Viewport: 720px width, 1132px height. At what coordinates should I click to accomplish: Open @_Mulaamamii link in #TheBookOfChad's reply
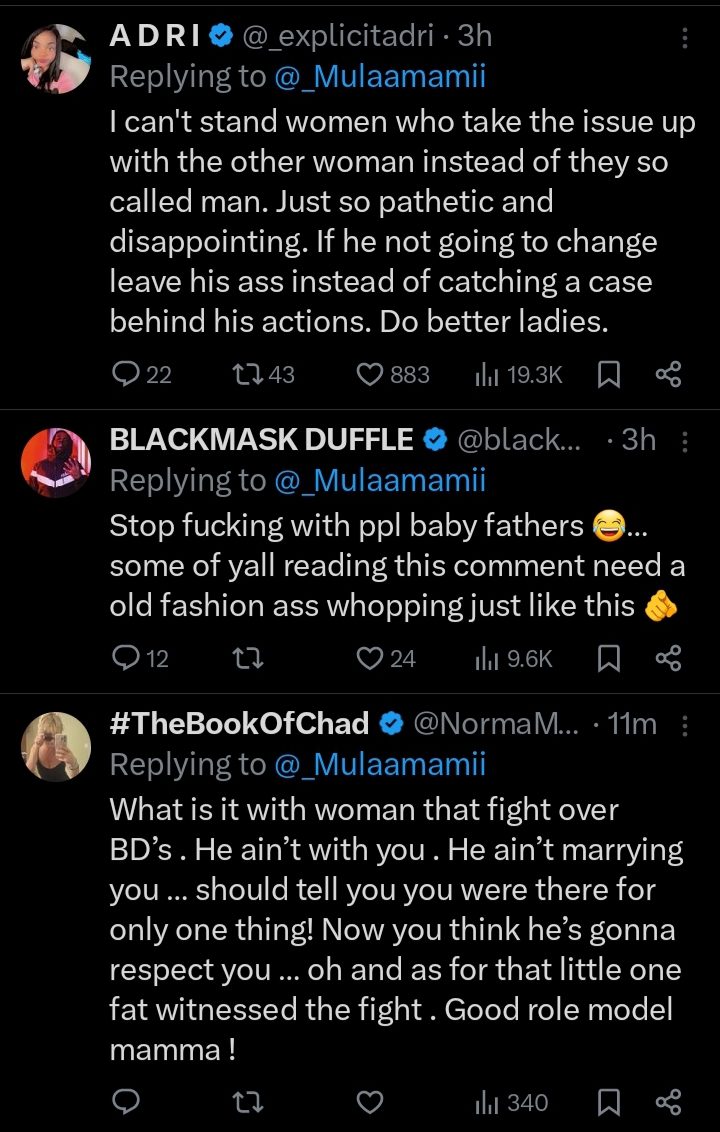click(379, 765)
